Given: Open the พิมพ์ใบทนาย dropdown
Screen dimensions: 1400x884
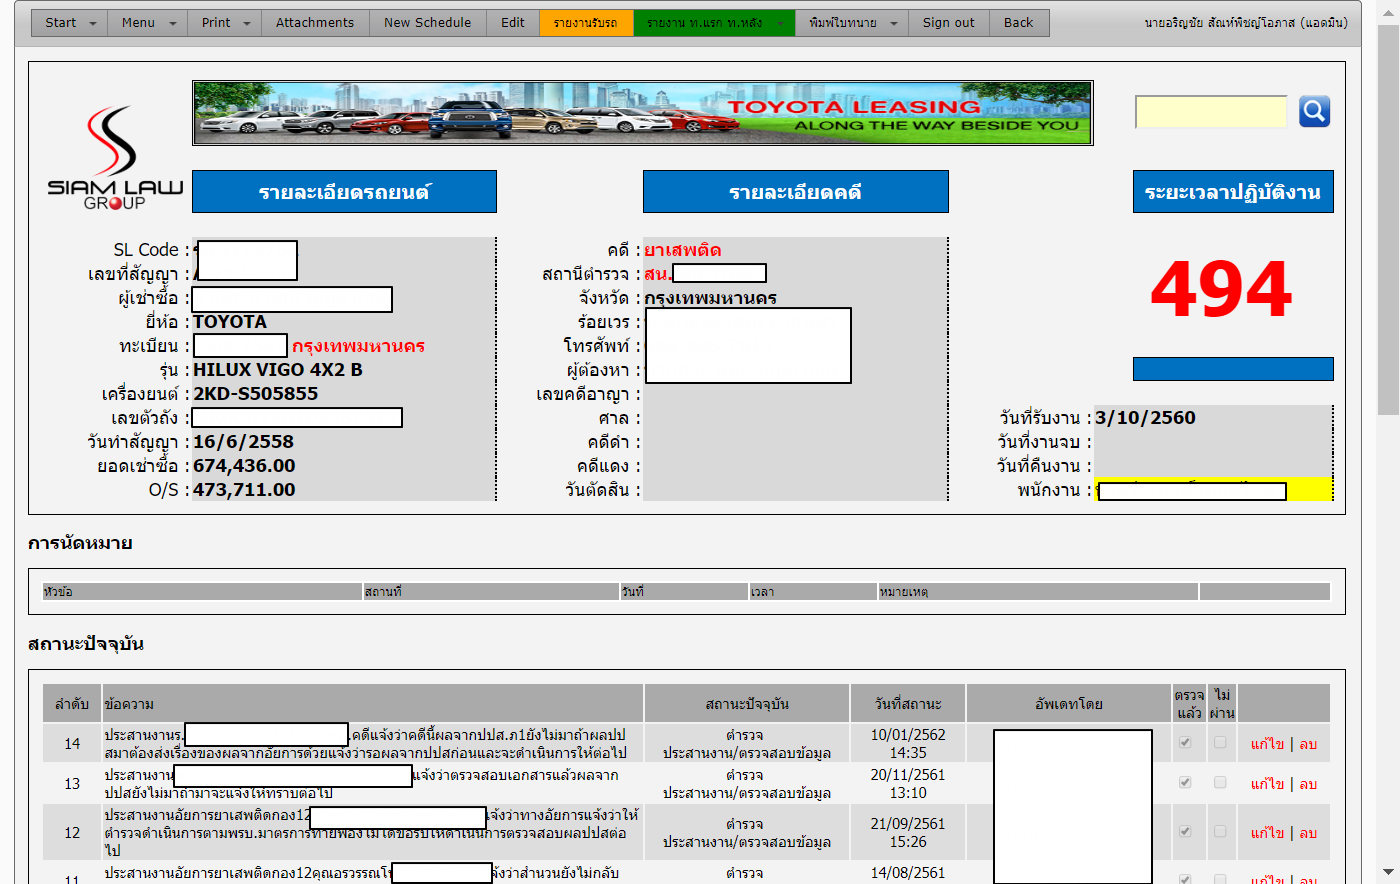Looking at the screenshot, I should coord(852,23).
